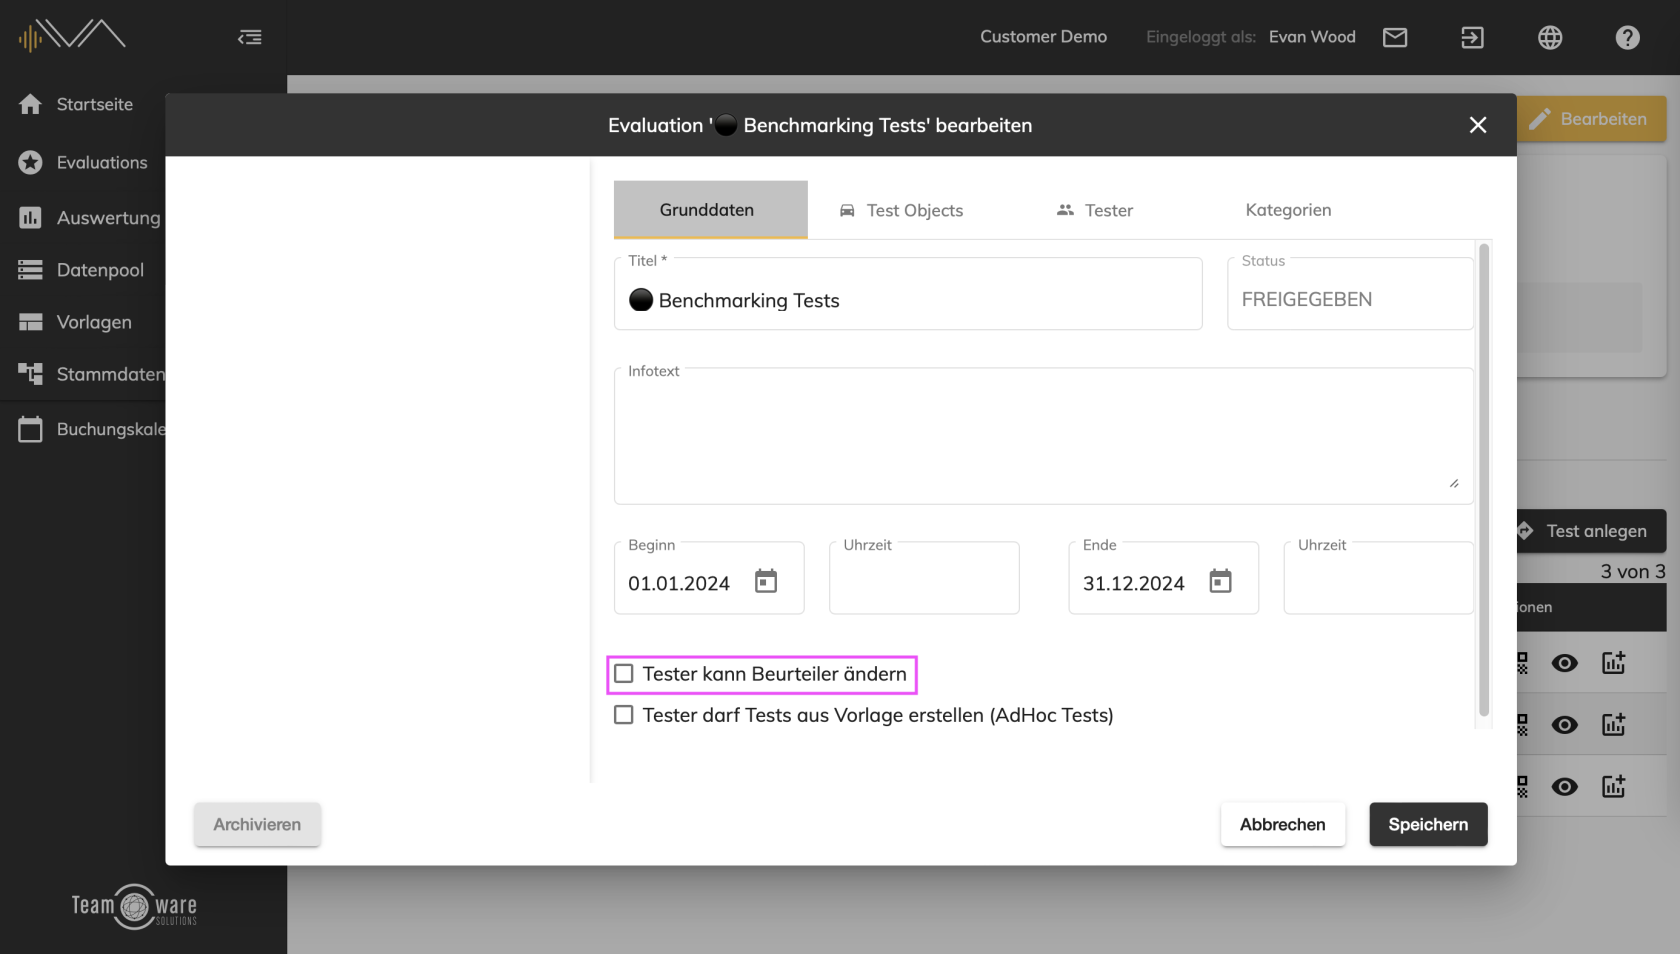Click Speichern to save evaluation

pyautogui.click(x=1428, y=824)
